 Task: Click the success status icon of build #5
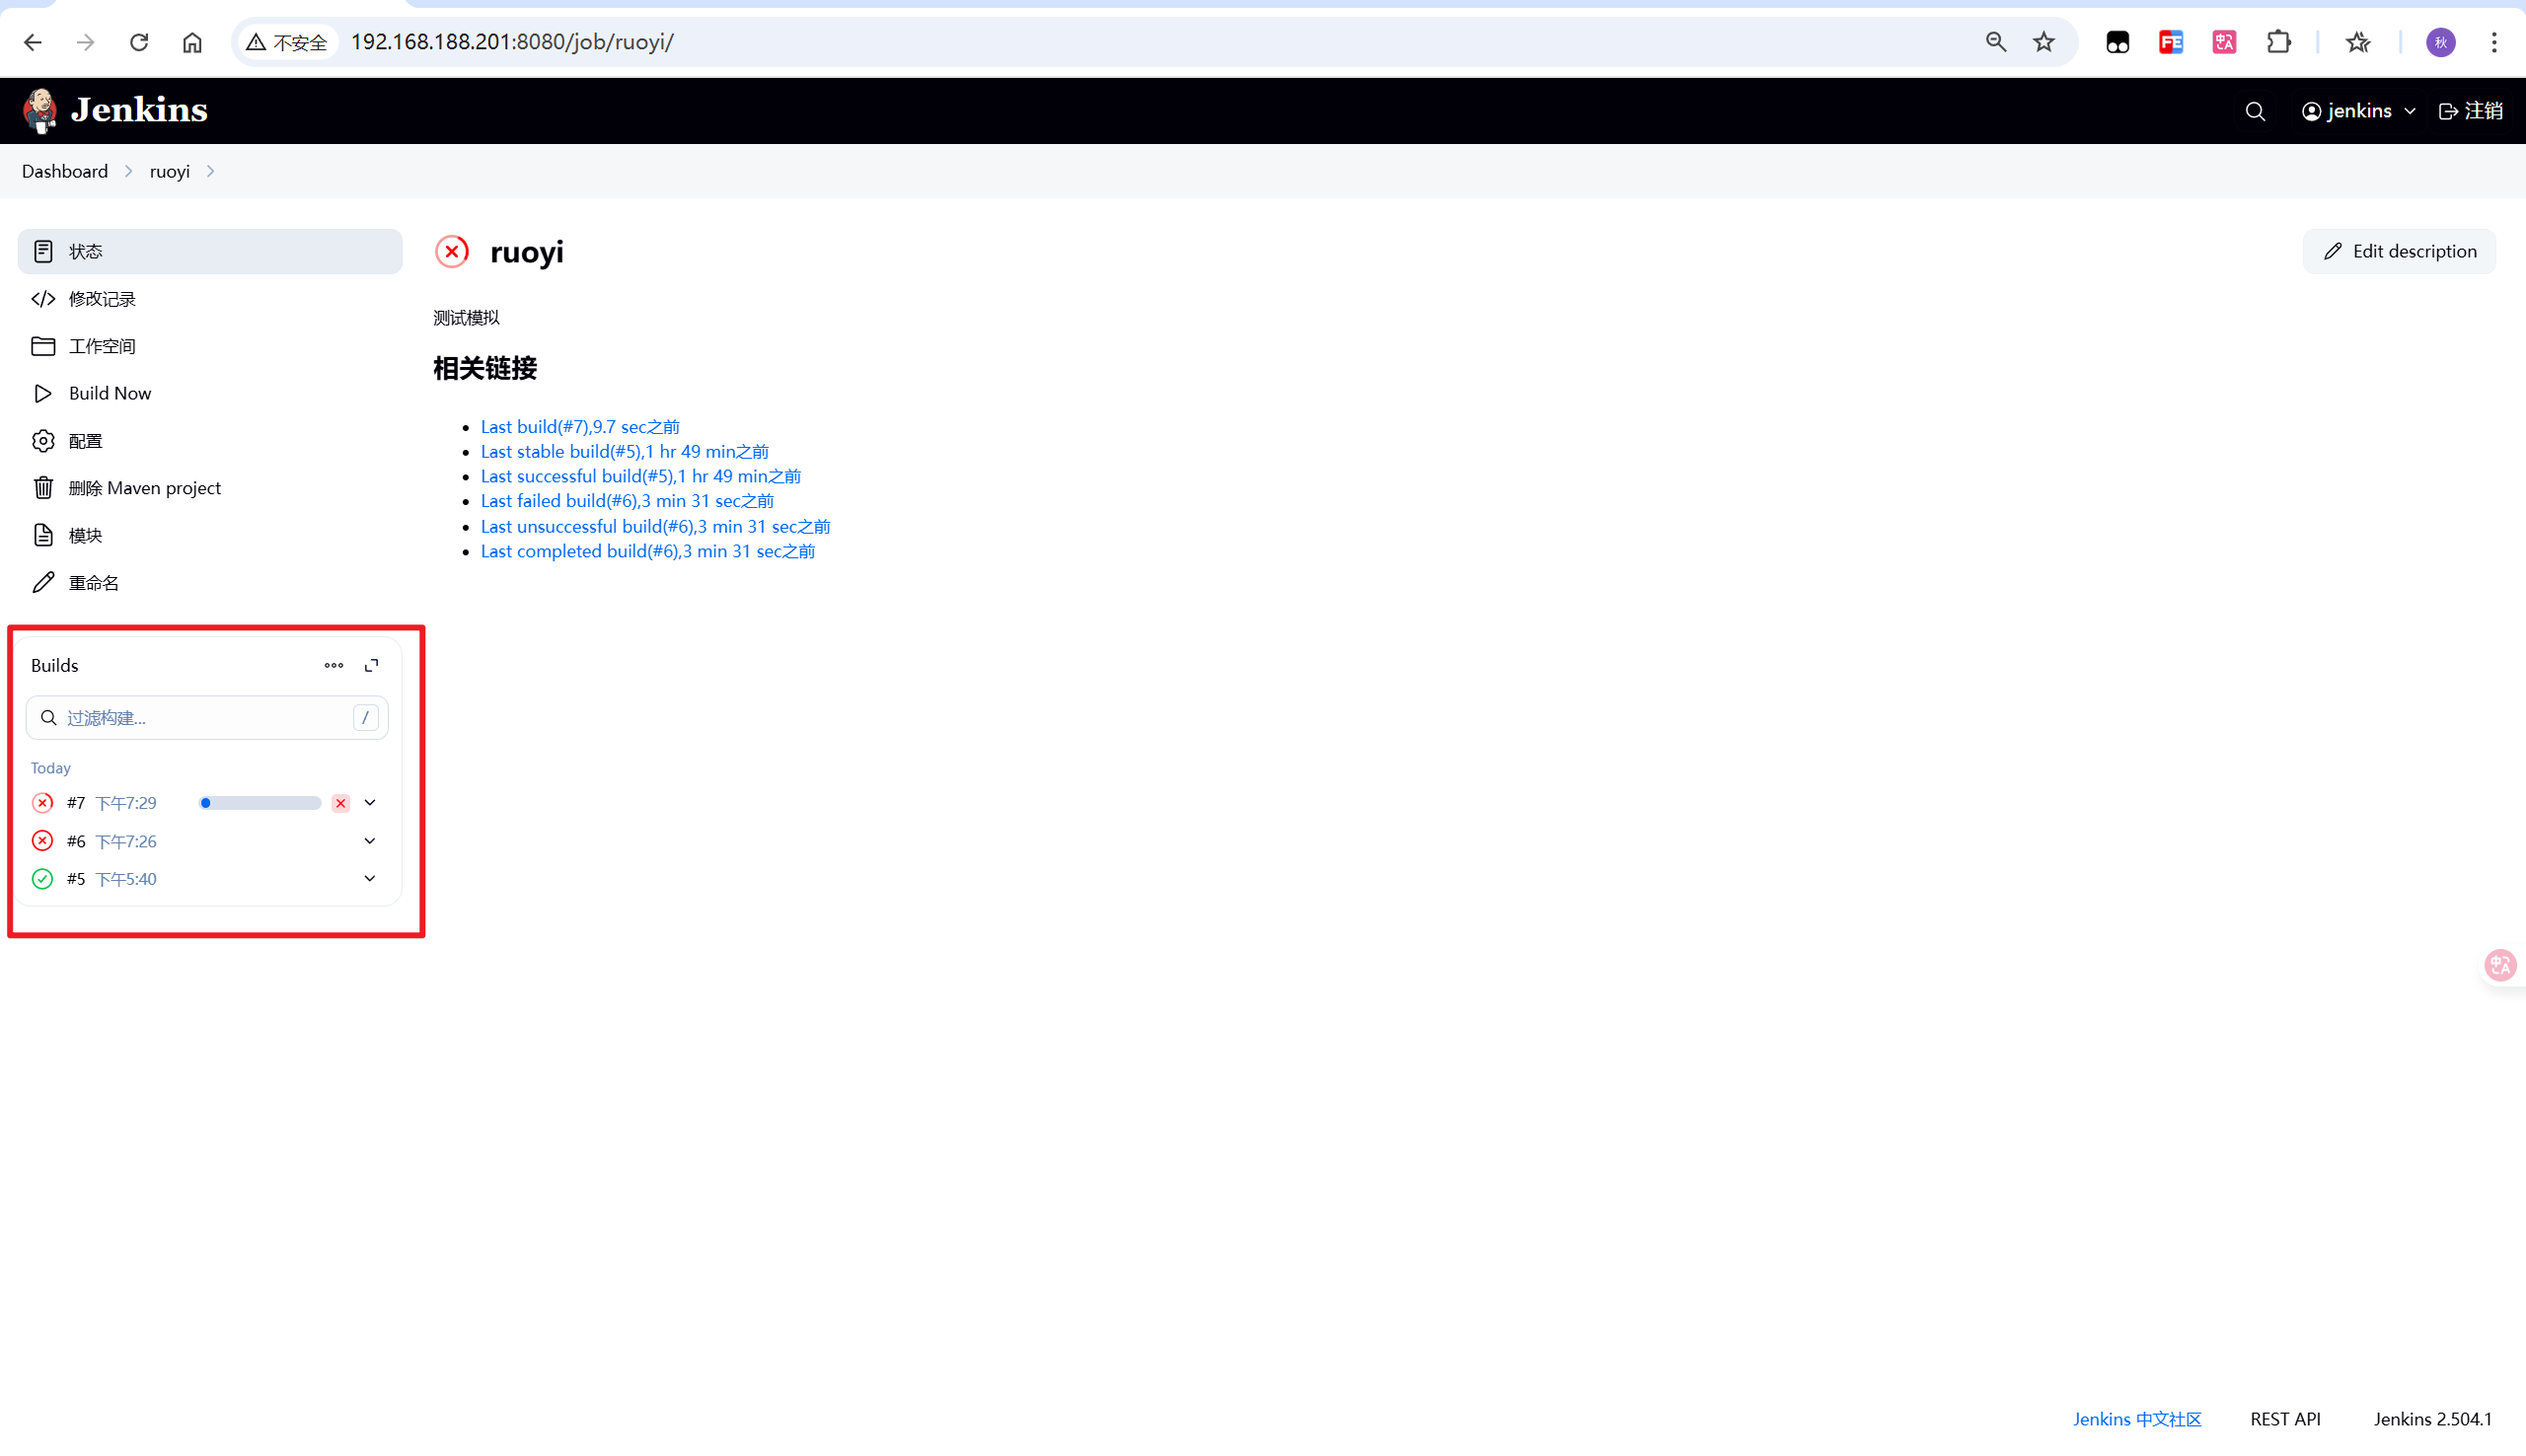point(42,879)
